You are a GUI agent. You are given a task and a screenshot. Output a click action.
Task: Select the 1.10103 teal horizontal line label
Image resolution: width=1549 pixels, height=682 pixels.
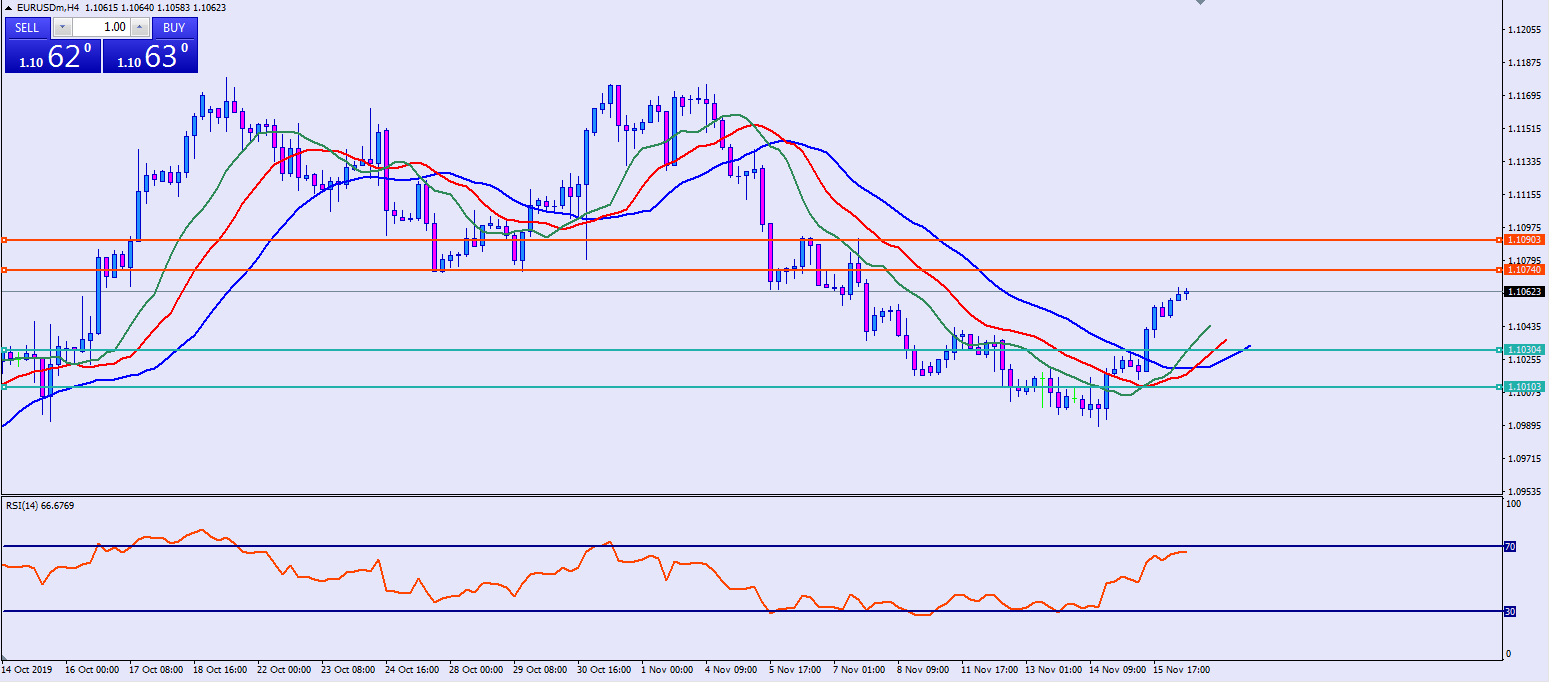point(1525,387)
